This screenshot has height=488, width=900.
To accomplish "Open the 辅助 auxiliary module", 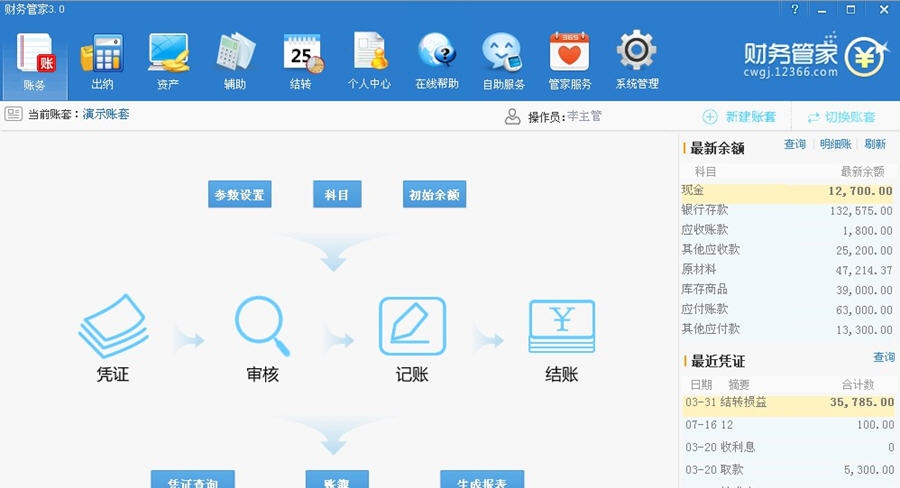I will coord(235,62).
